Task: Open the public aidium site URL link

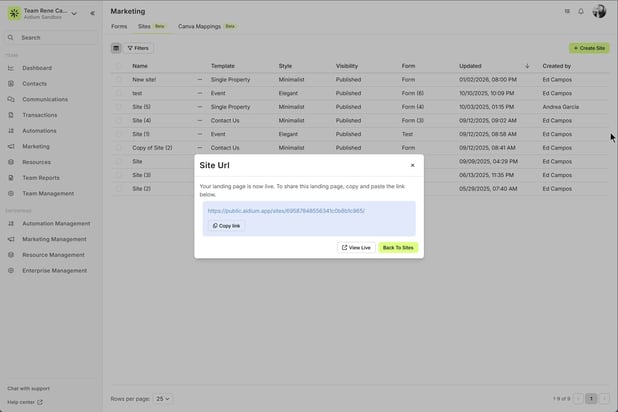Action: click(286, 211)
